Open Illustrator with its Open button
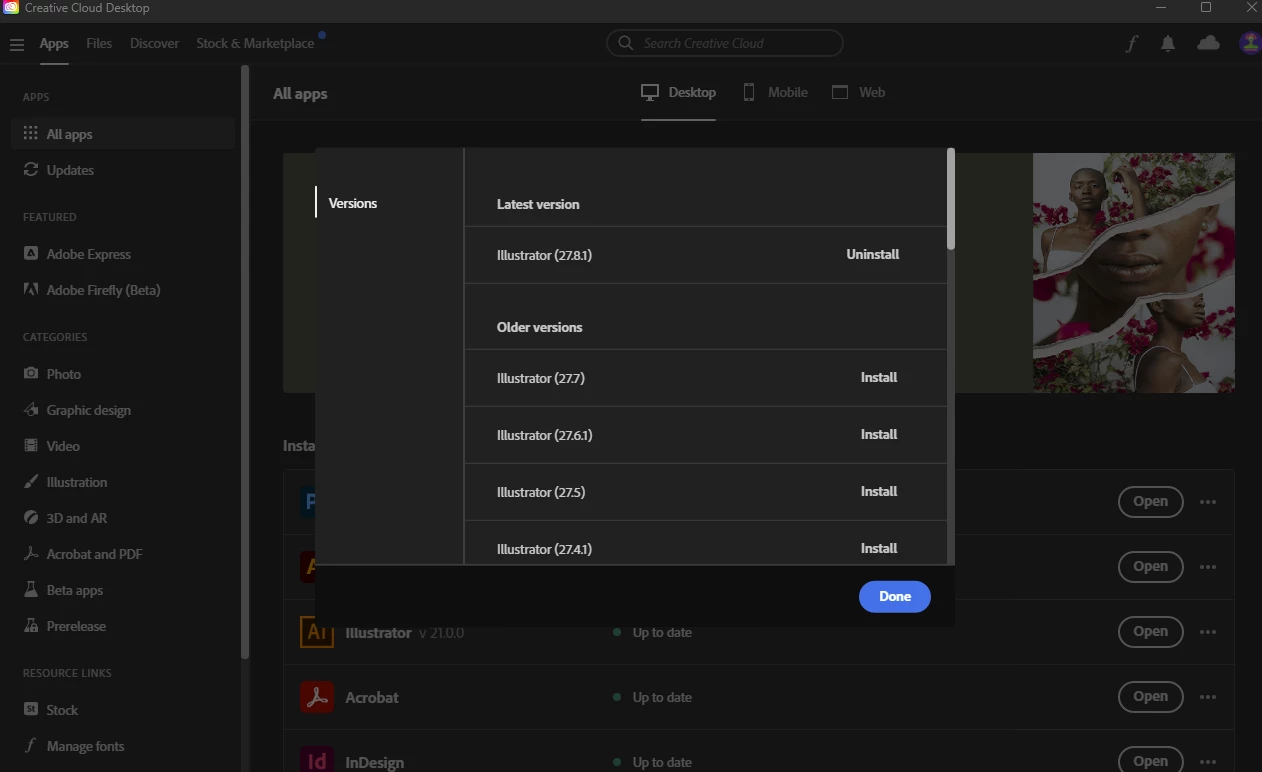Viewport: 1262px width, 772px height. (x=1150, y=632)
